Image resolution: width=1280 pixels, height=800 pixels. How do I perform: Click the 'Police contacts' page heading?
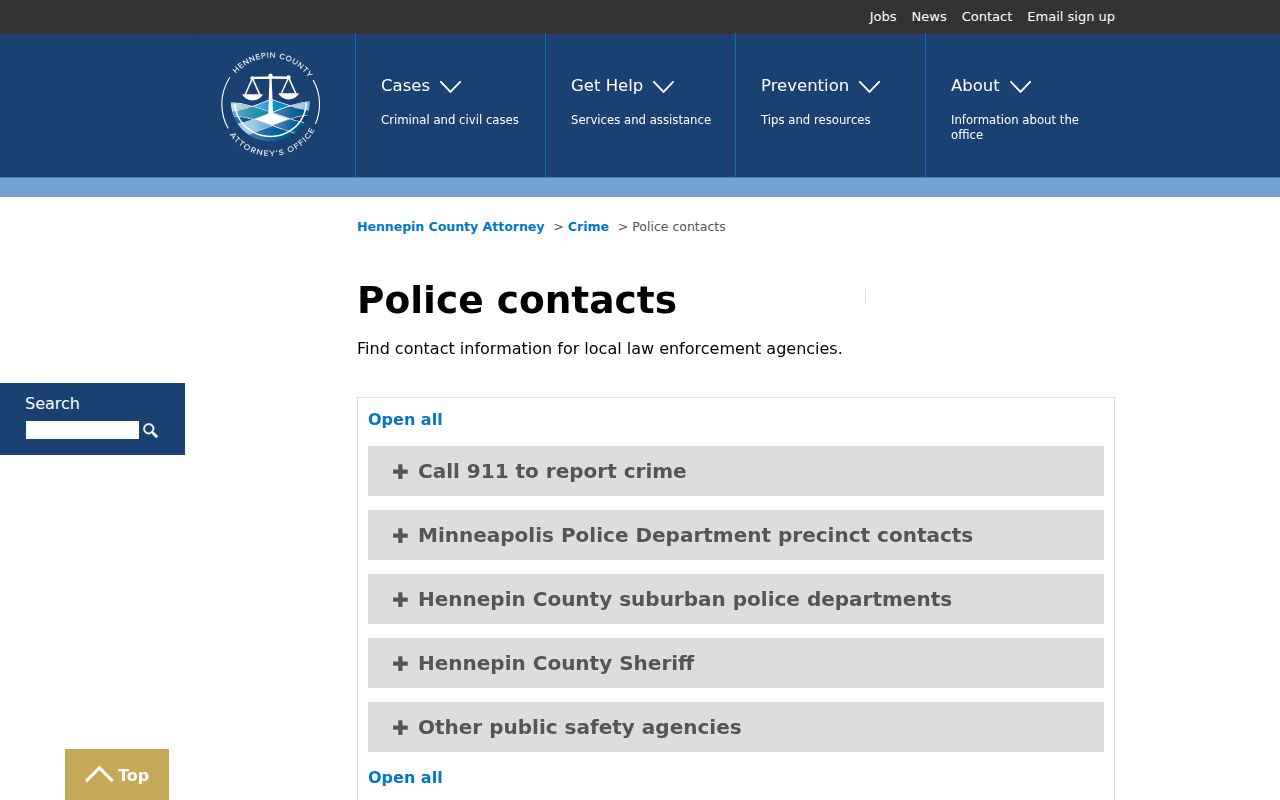click(517, 300)
